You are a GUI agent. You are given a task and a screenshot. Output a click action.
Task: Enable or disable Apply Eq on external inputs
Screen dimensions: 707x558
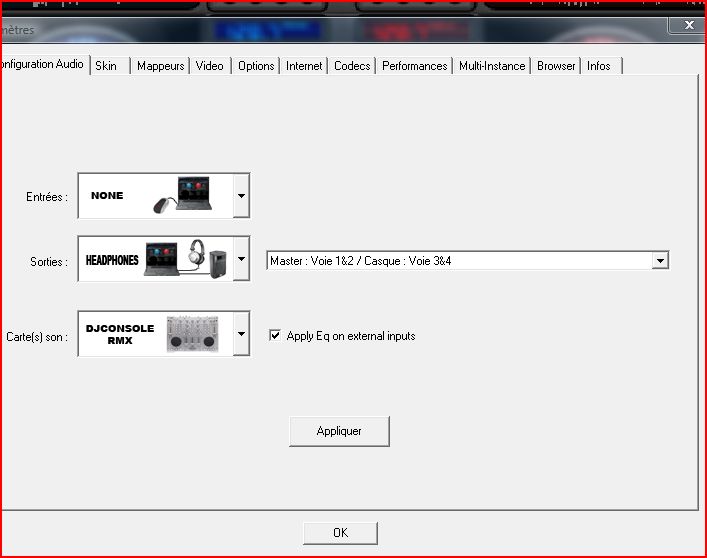point(275,336)
